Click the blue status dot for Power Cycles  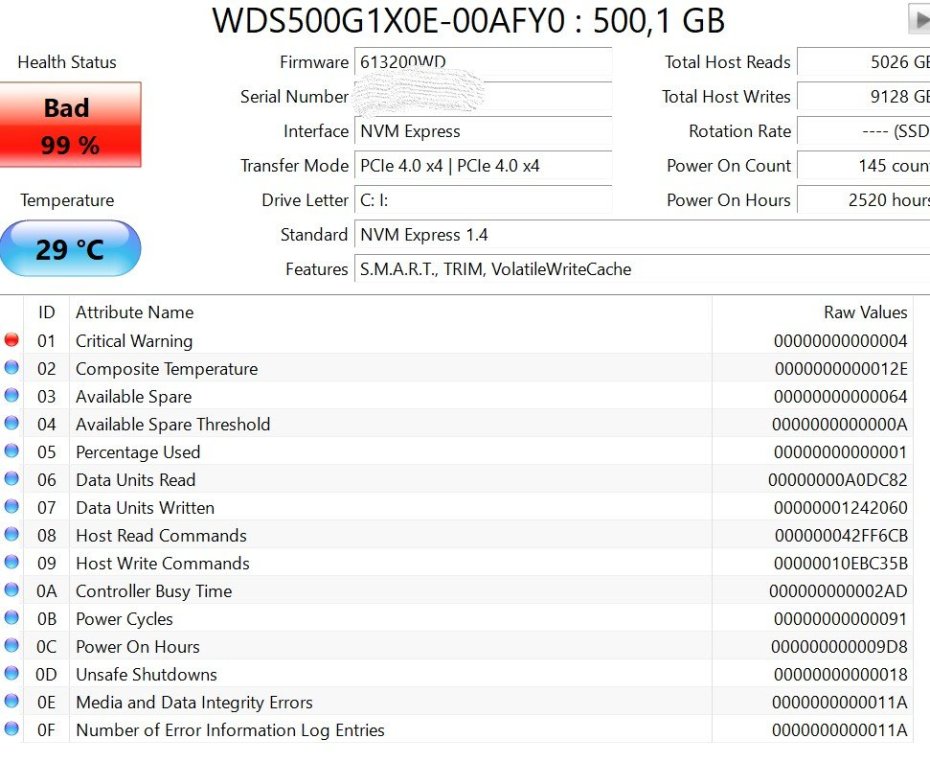(x=11, y=618)
